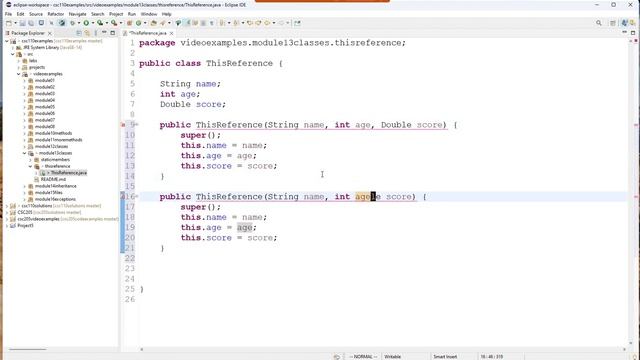Select README.md in Package Explorer
640x360 pixels.
(53, 179)
